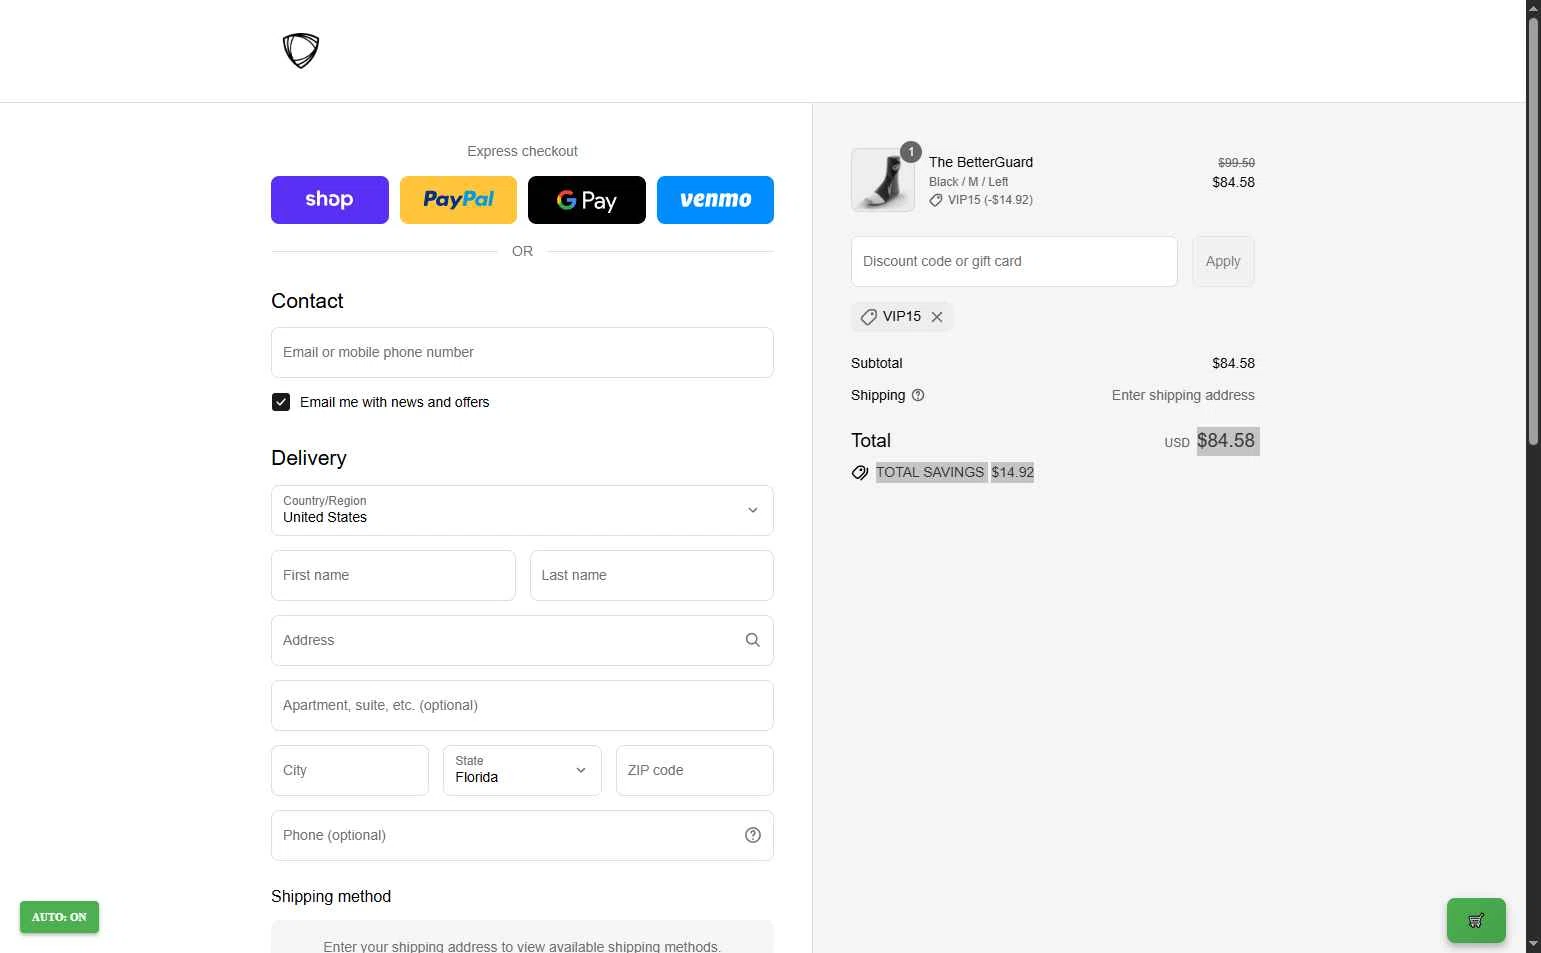Open the Country/Region dropdown
Image resolution: width=1541 pixels, height=953 pixels.
[522, 510]
